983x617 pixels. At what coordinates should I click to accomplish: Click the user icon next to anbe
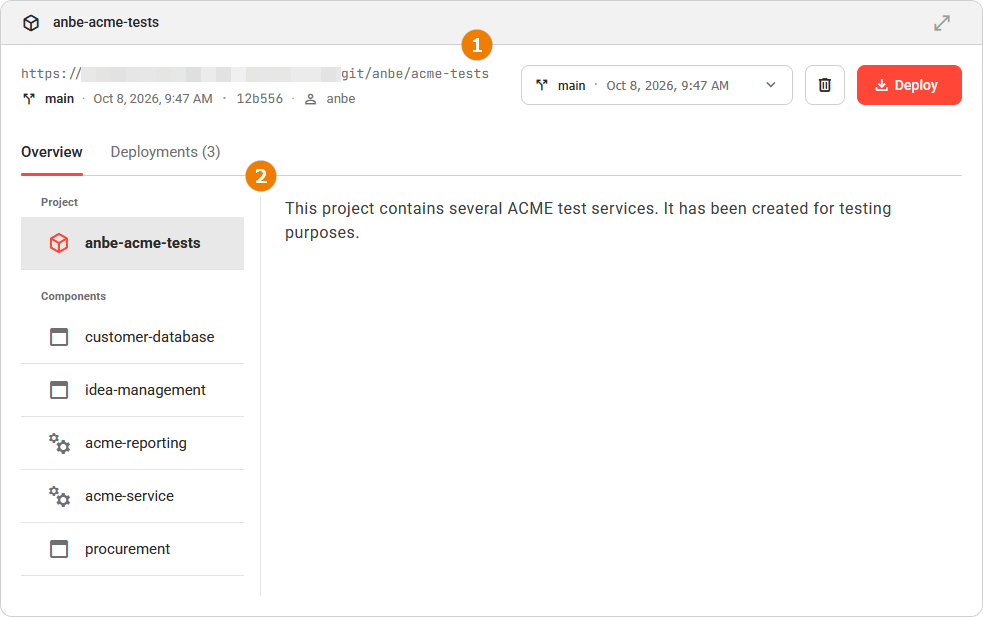coord(310,99)
